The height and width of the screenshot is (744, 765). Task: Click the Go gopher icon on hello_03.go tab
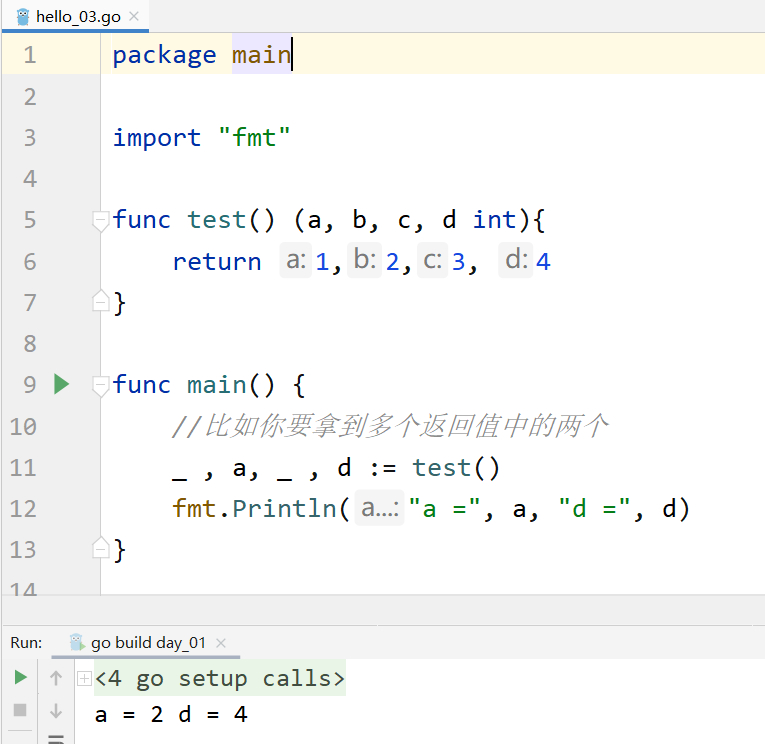click(x=23, y=16)
